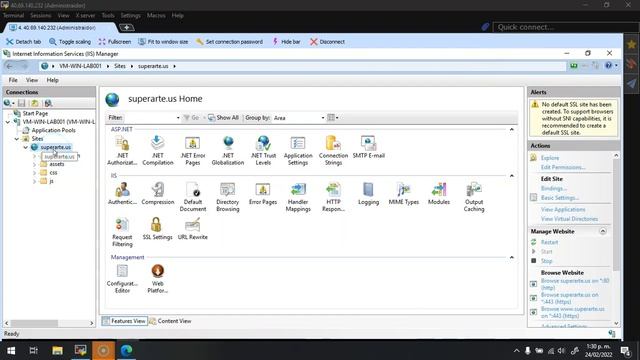Open Web Platform Installer feature
This screenshot has width=640, height=360.
tap(158, 279)
